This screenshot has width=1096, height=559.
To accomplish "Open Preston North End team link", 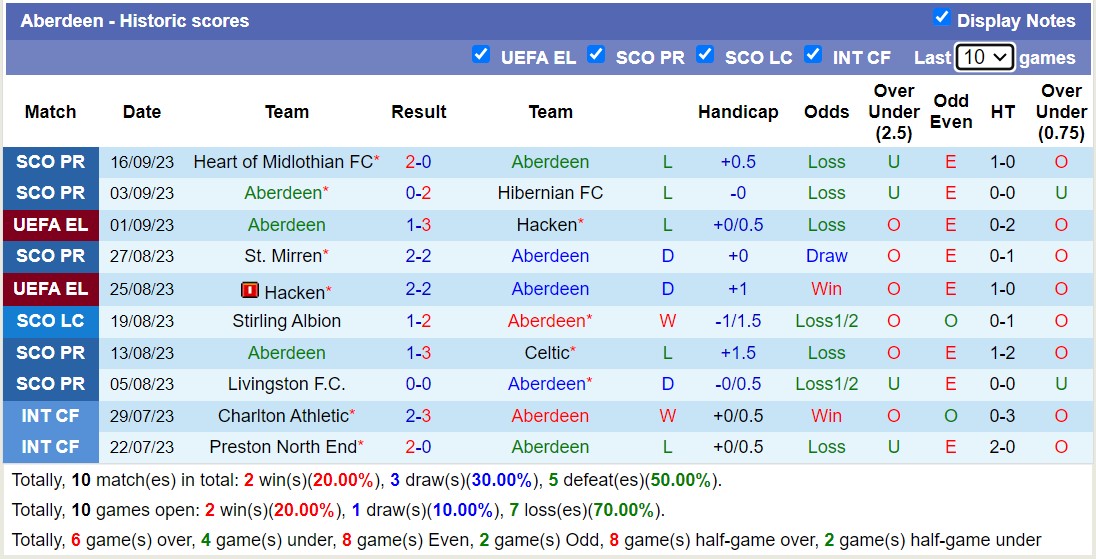I will point(283,447).
